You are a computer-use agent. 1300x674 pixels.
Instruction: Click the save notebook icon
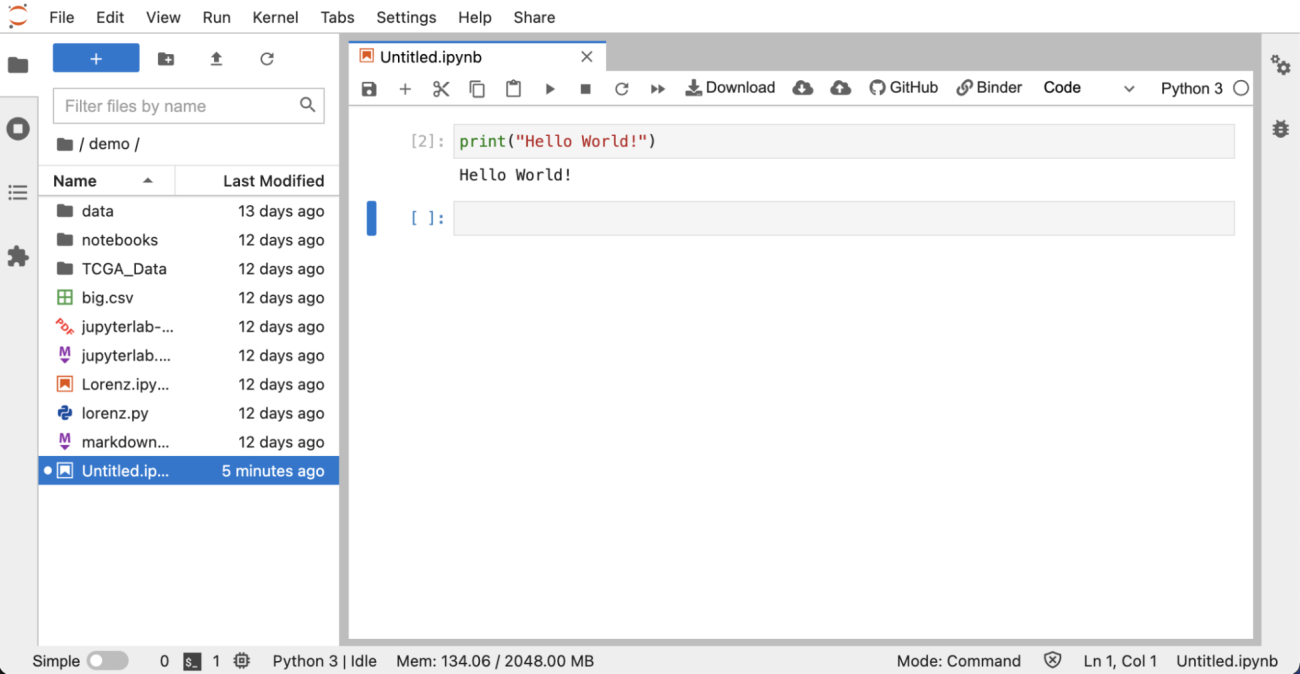[369, 89]
